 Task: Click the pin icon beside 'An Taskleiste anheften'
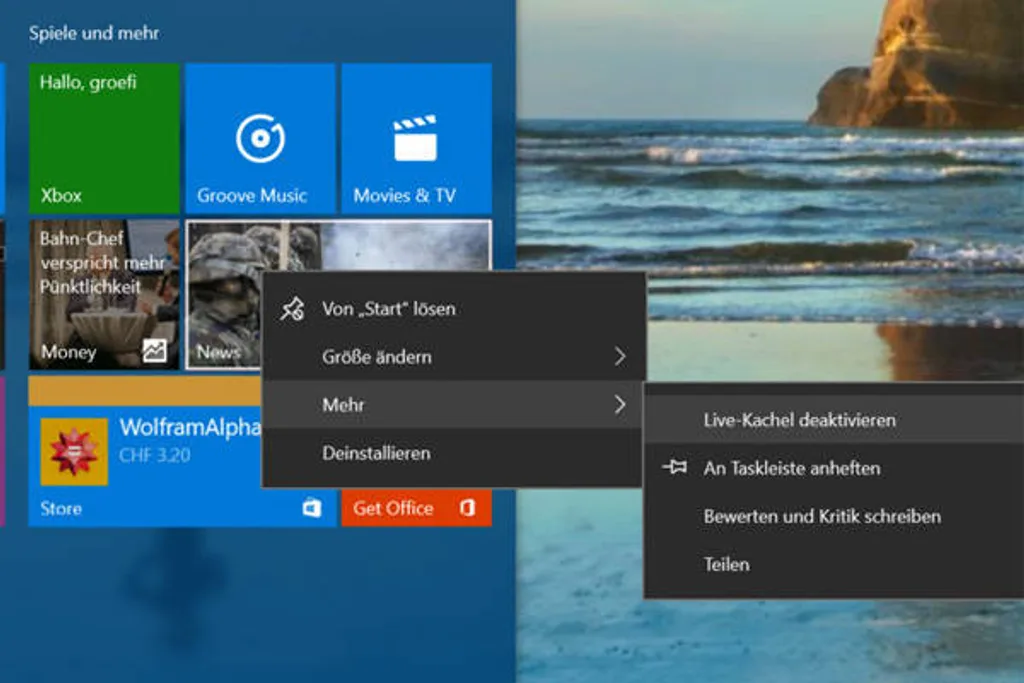click(x=675, y=467)
